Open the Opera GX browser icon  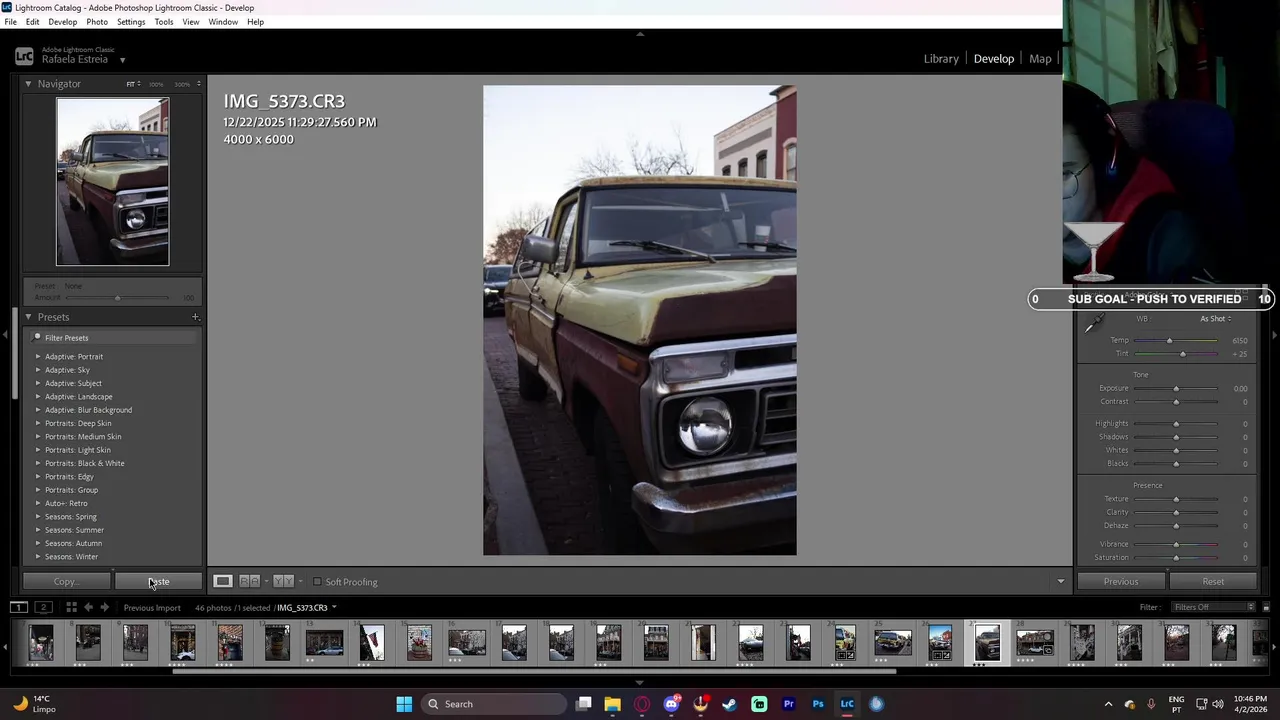(642, 704)
